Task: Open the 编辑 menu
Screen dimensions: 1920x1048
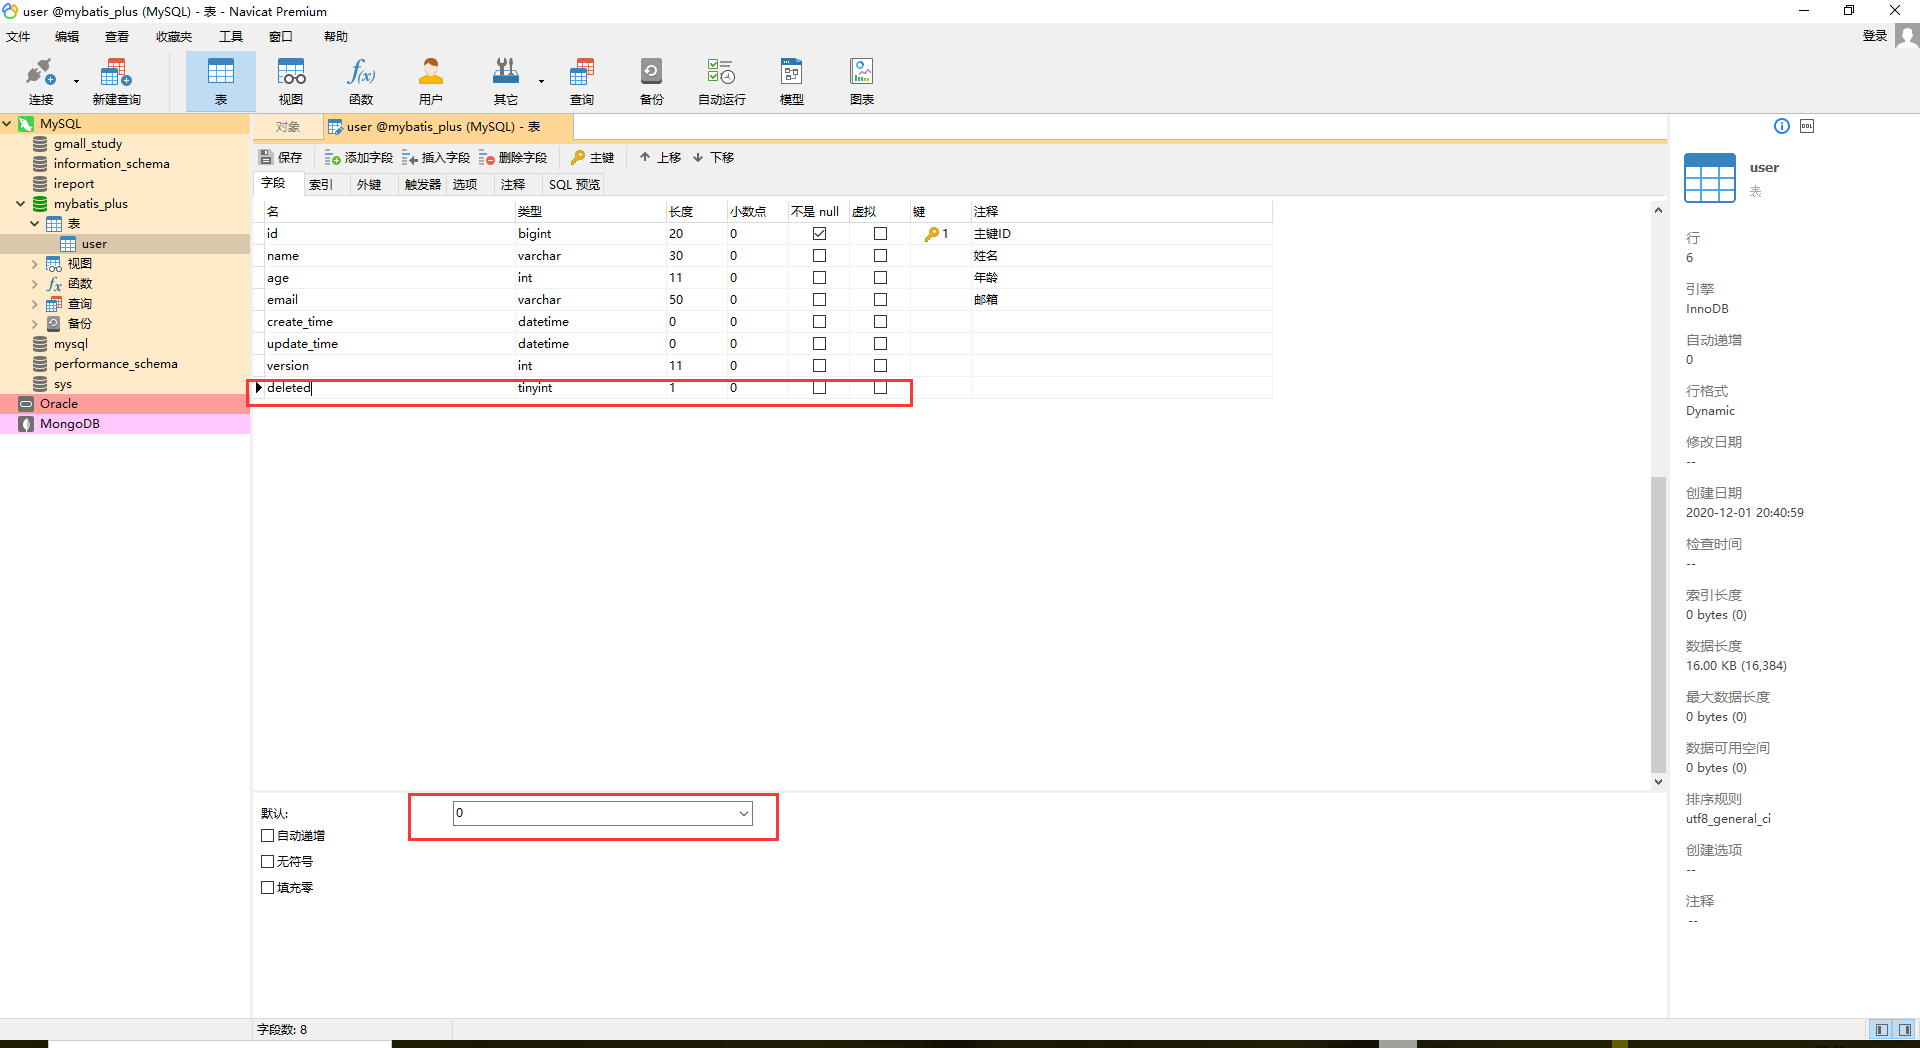Action: point(67,37)
